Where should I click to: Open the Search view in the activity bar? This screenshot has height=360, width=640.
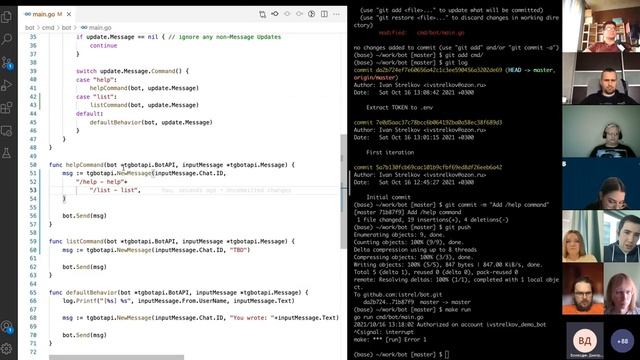7,40
